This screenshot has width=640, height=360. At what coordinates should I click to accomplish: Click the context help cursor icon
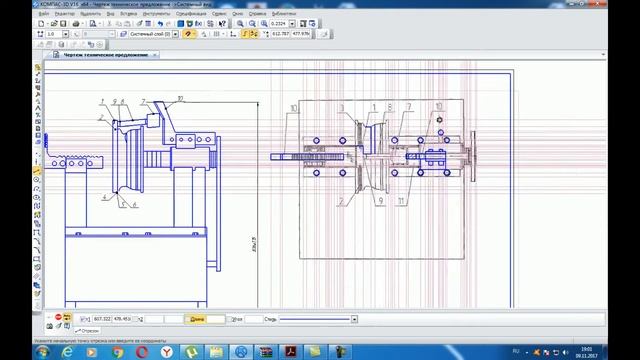(222, 24)
